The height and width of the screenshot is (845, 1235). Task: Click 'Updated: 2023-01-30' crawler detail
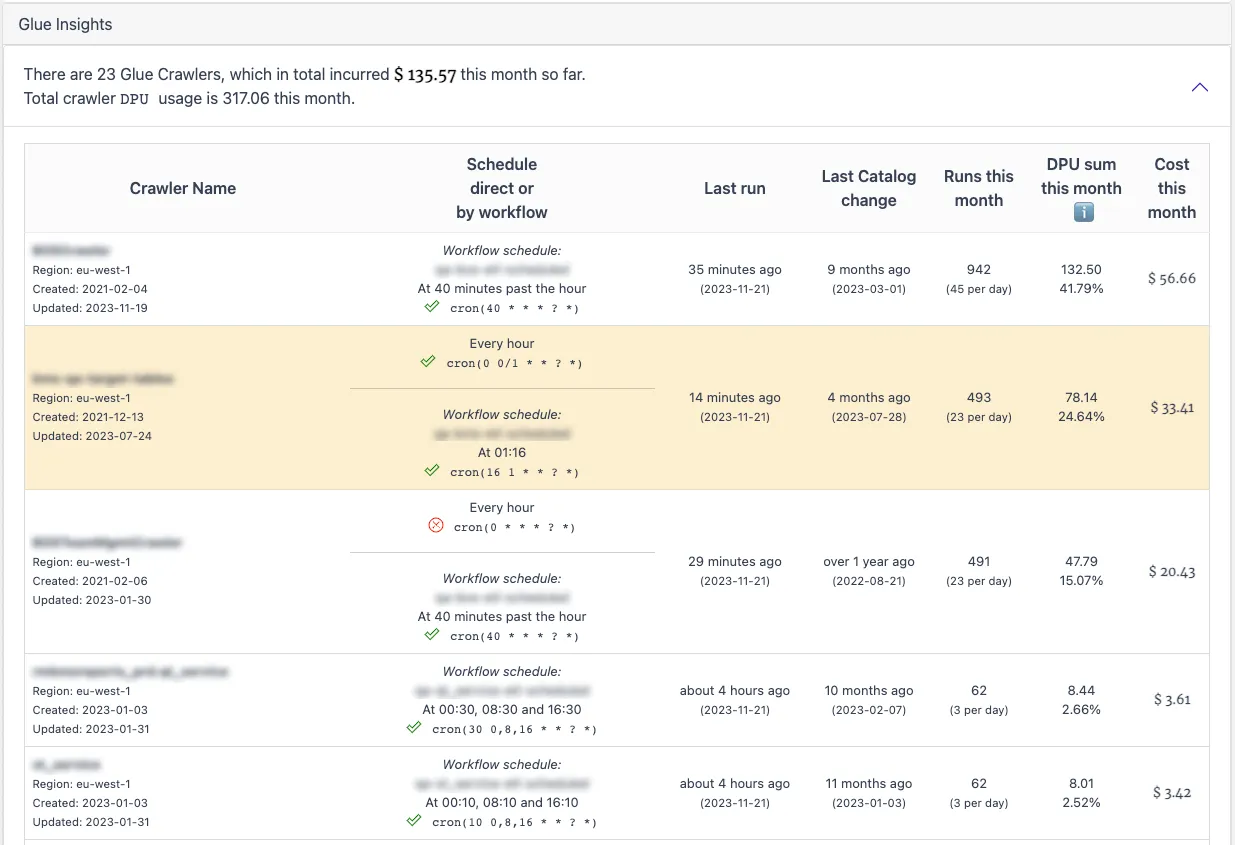[x=91, y=600]
